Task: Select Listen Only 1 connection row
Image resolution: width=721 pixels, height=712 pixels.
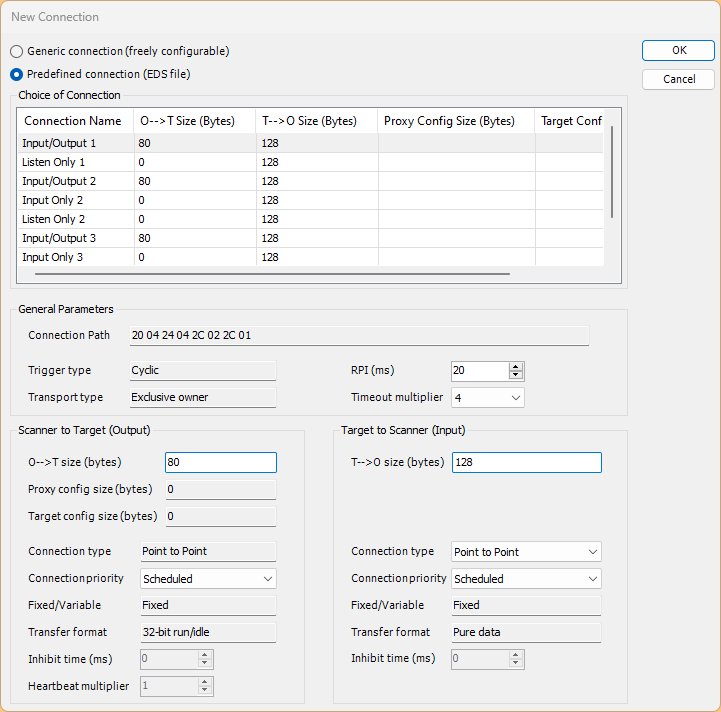Action: [54, 162]
